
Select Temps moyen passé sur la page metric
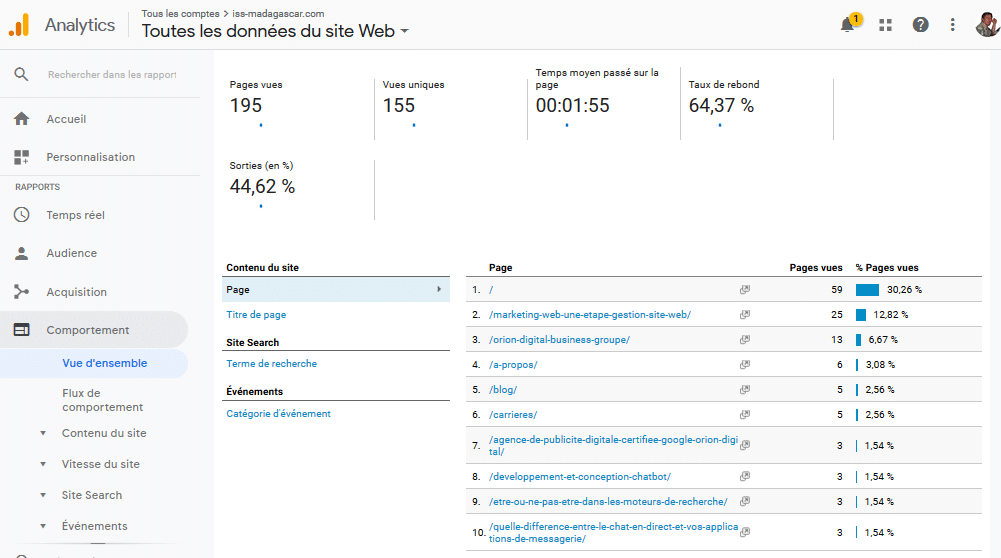(x=604, y=102)
